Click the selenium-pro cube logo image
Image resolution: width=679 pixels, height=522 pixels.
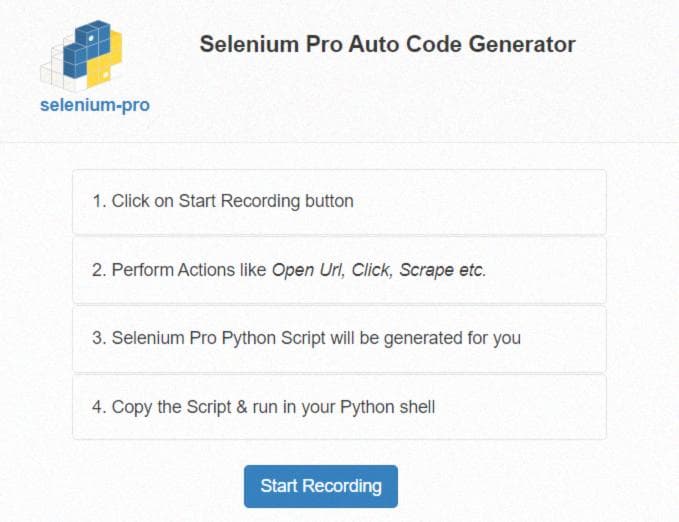[81, 55]
